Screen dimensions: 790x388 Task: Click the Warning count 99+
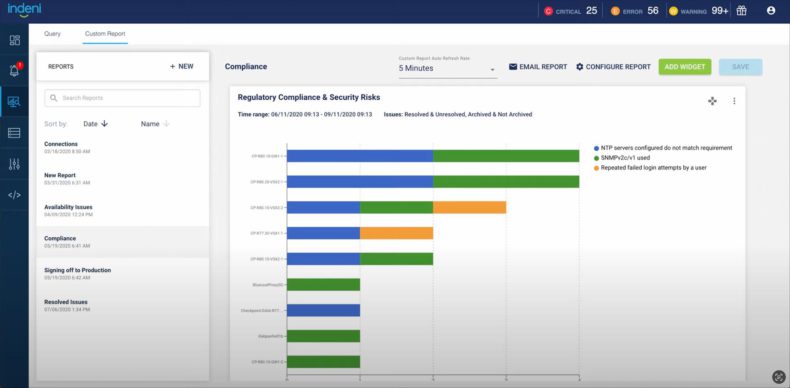pyautogui.click(x=720, y=11)
